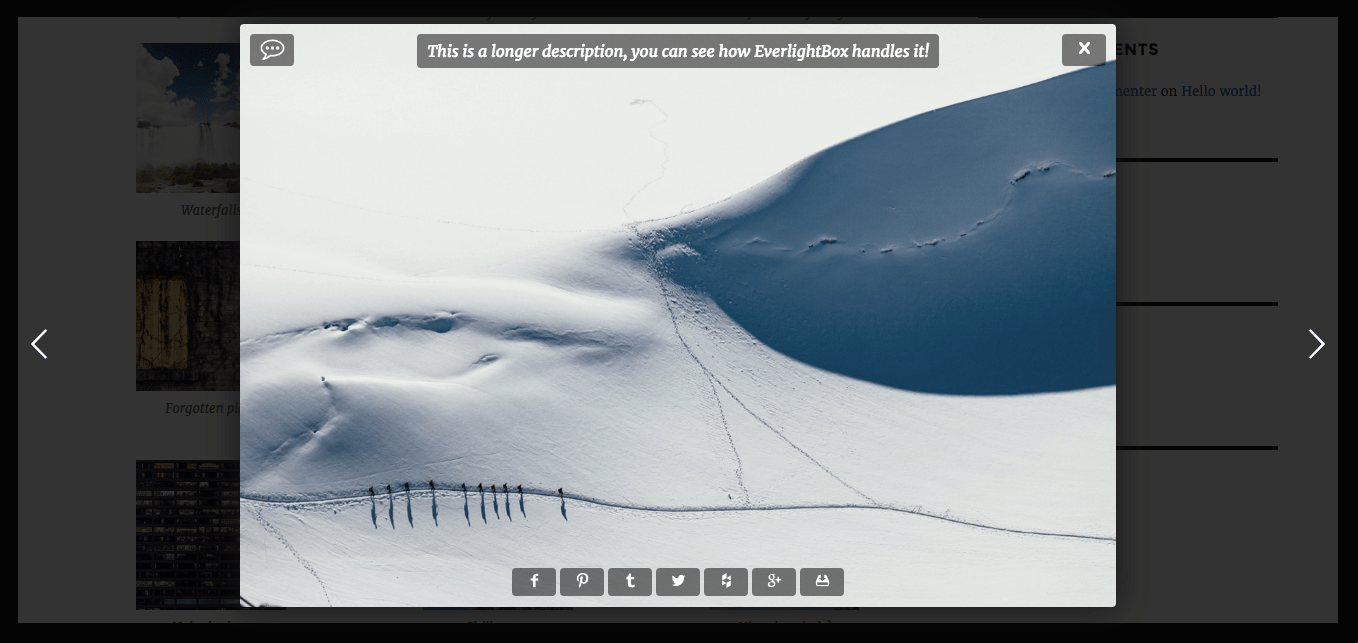Click the Waterfalls thumbnail behind the lightbox
This screenshot has width=1358, height=643.
tap(188, 117)
